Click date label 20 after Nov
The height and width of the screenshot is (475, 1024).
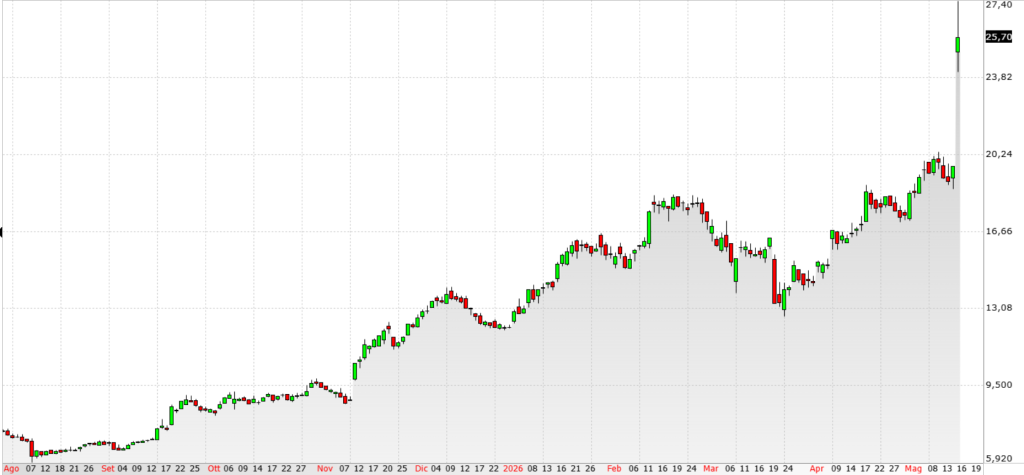[387, 468]
